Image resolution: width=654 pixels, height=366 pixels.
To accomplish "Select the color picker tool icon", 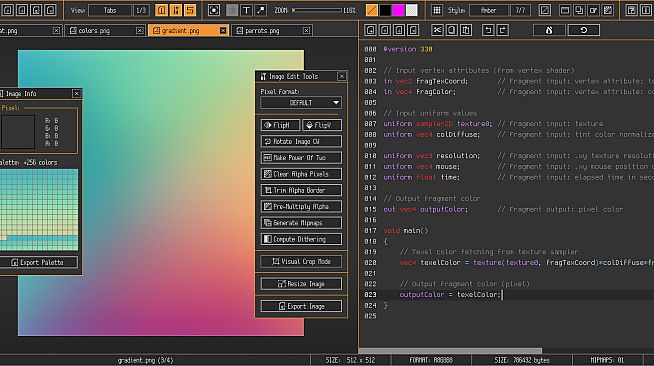I will 261,10.
